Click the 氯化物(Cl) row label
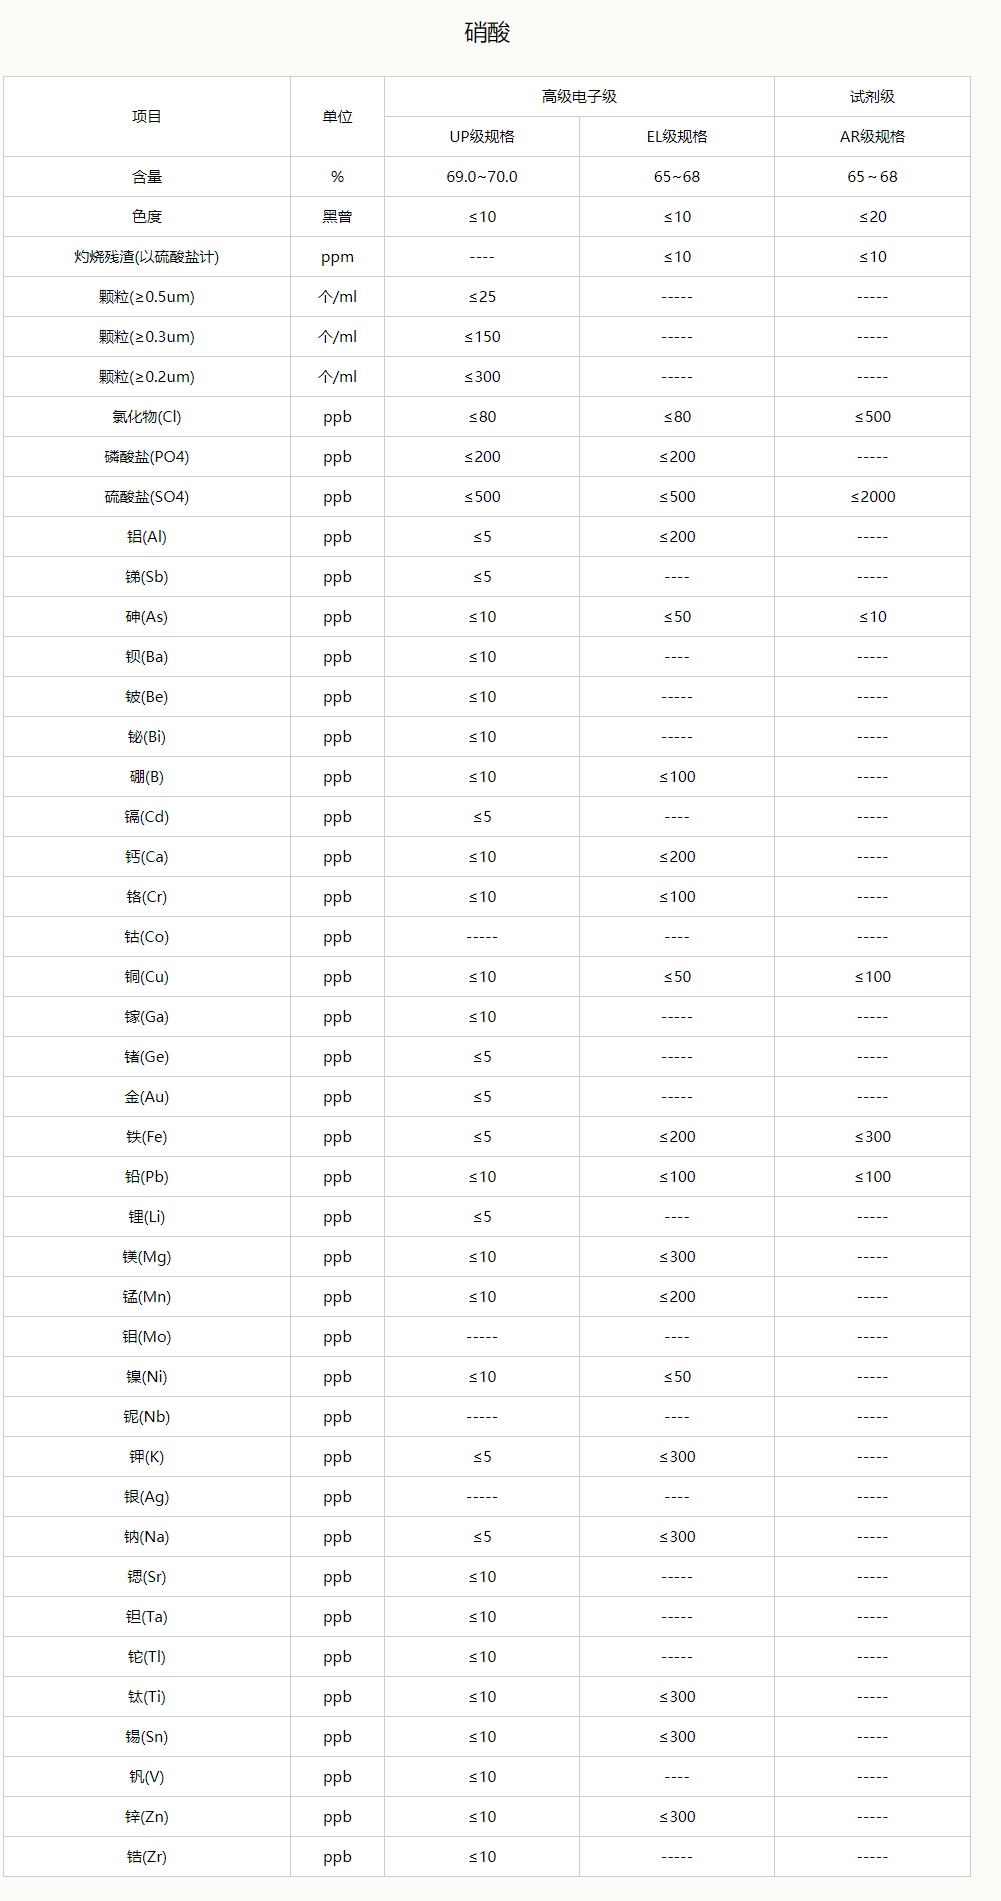This screenshot has width=1001, height=1901. 147,417
